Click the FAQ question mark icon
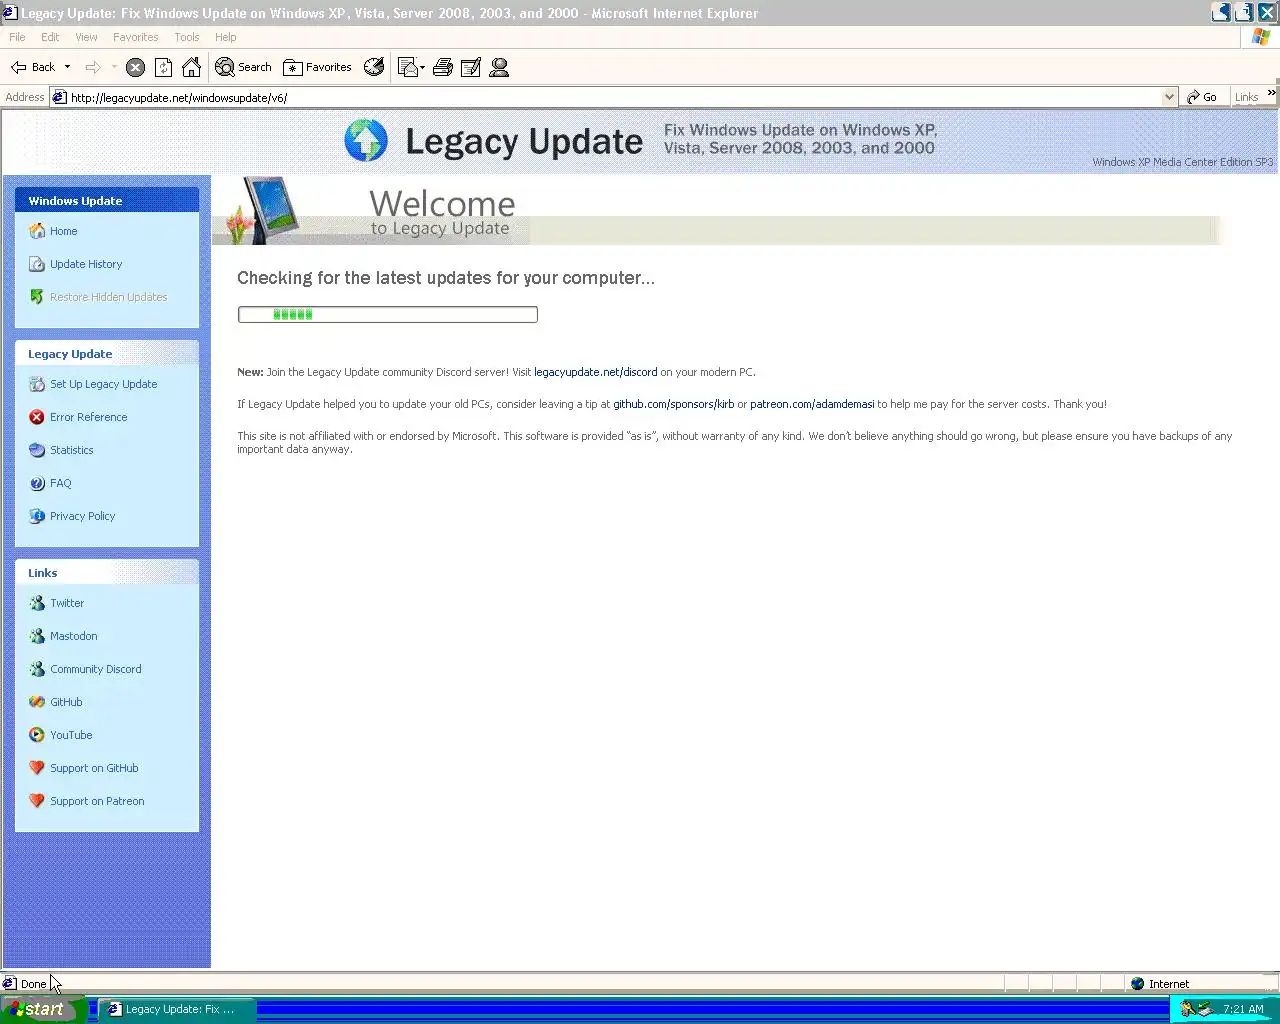1280x1024 pixels. (x=37, y=483)
